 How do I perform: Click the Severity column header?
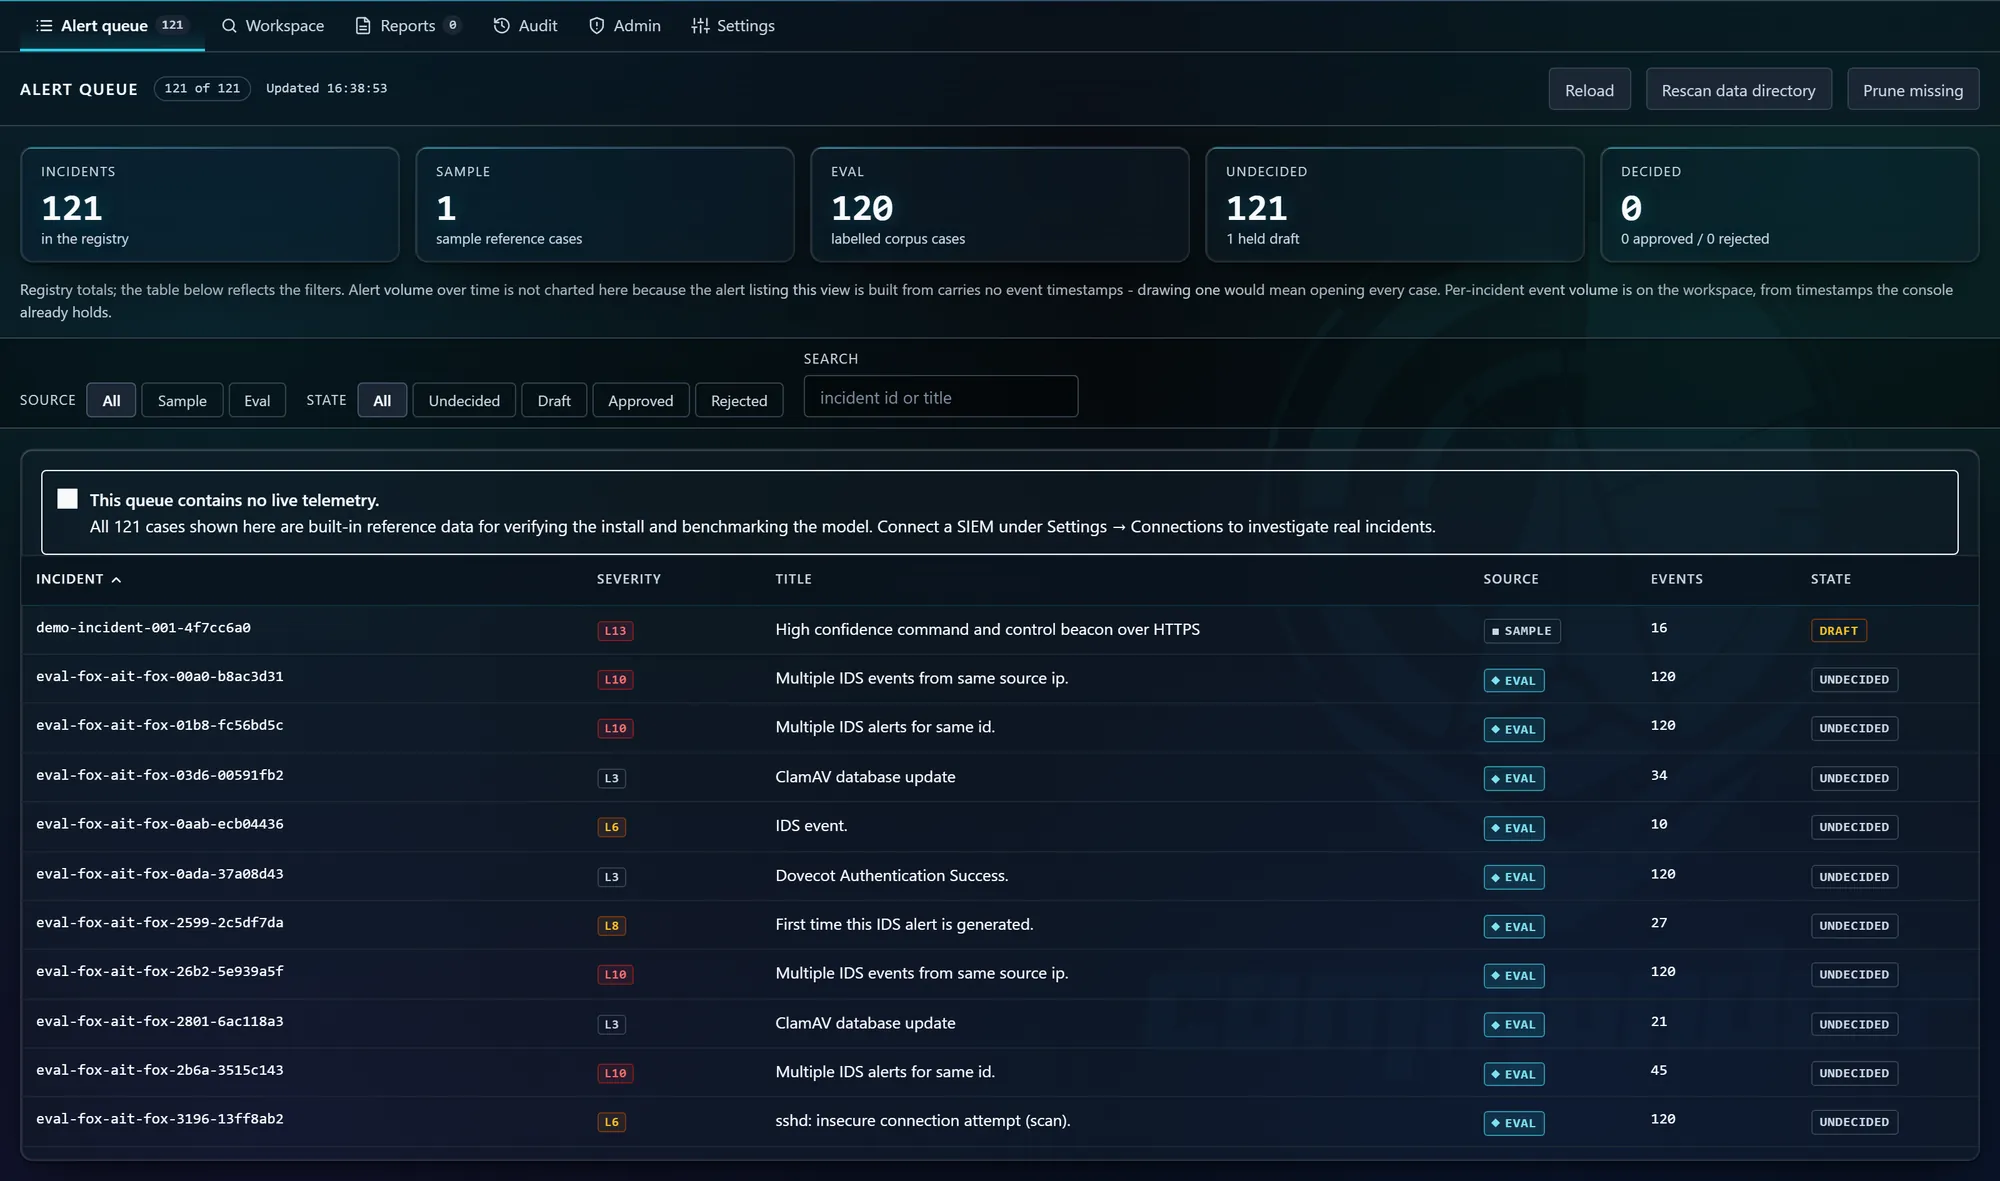point(628,579)
